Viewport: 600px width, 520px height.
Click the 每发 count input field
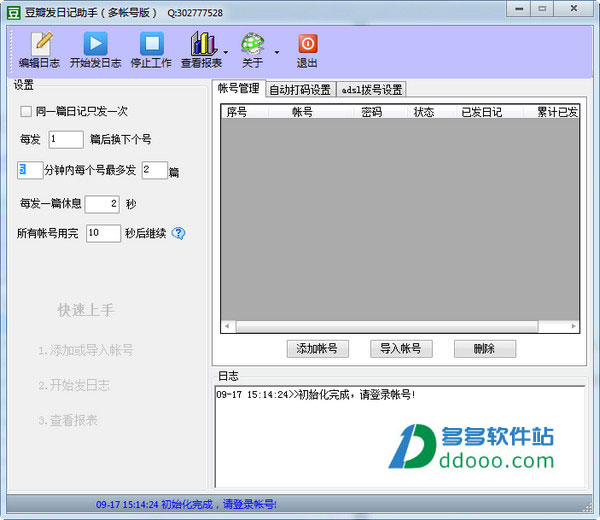pyautogui.click(x=66, y=139)
